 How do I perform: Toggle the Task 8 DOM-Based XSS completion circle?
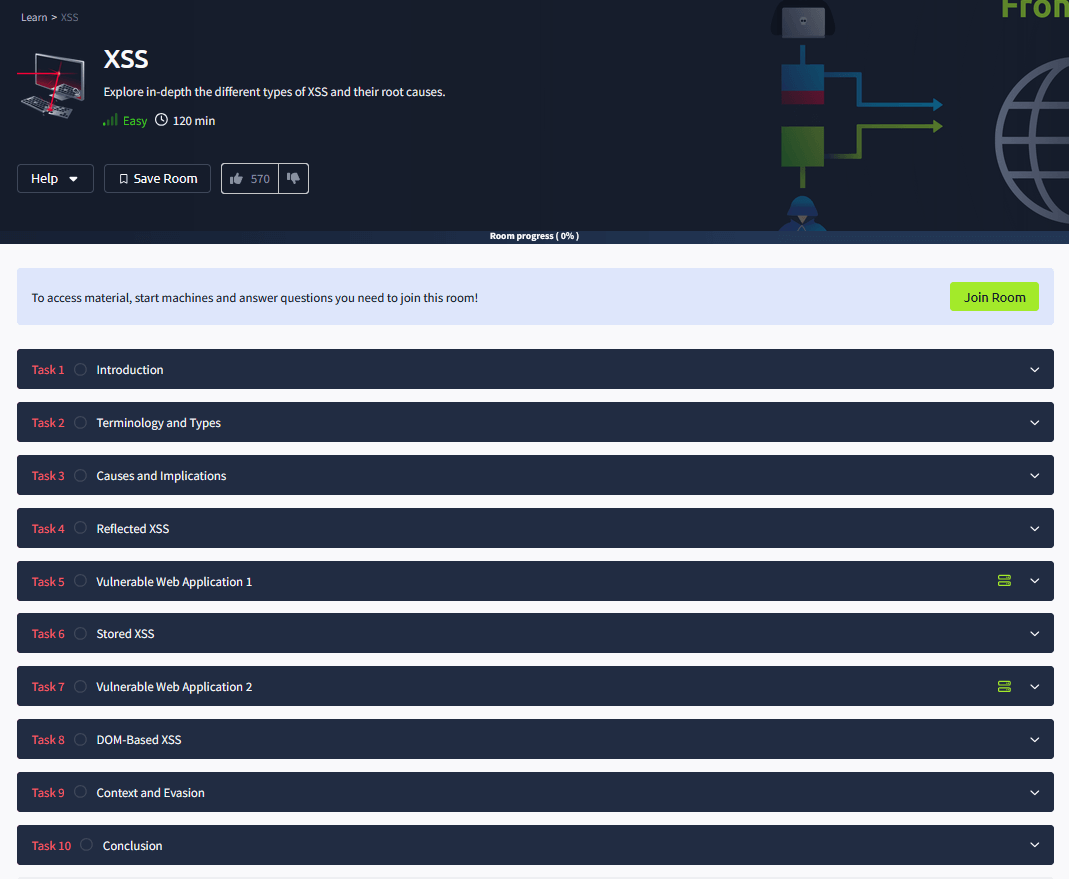point(80,739)
